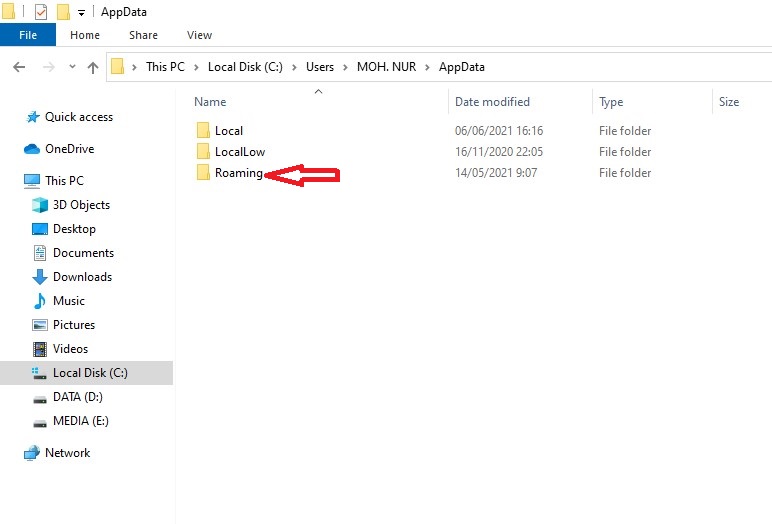Open Documents in navigation pane
This screenshot has height=524, width=772.
pyautogui.click(x=83, y=253)
